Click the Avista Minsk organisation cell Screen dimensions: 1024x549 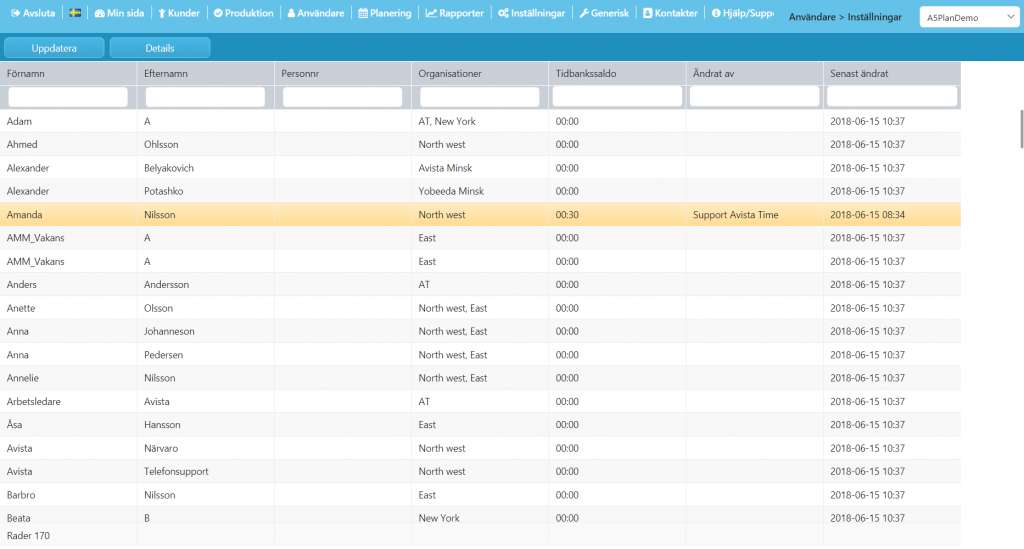pos(445,168)
